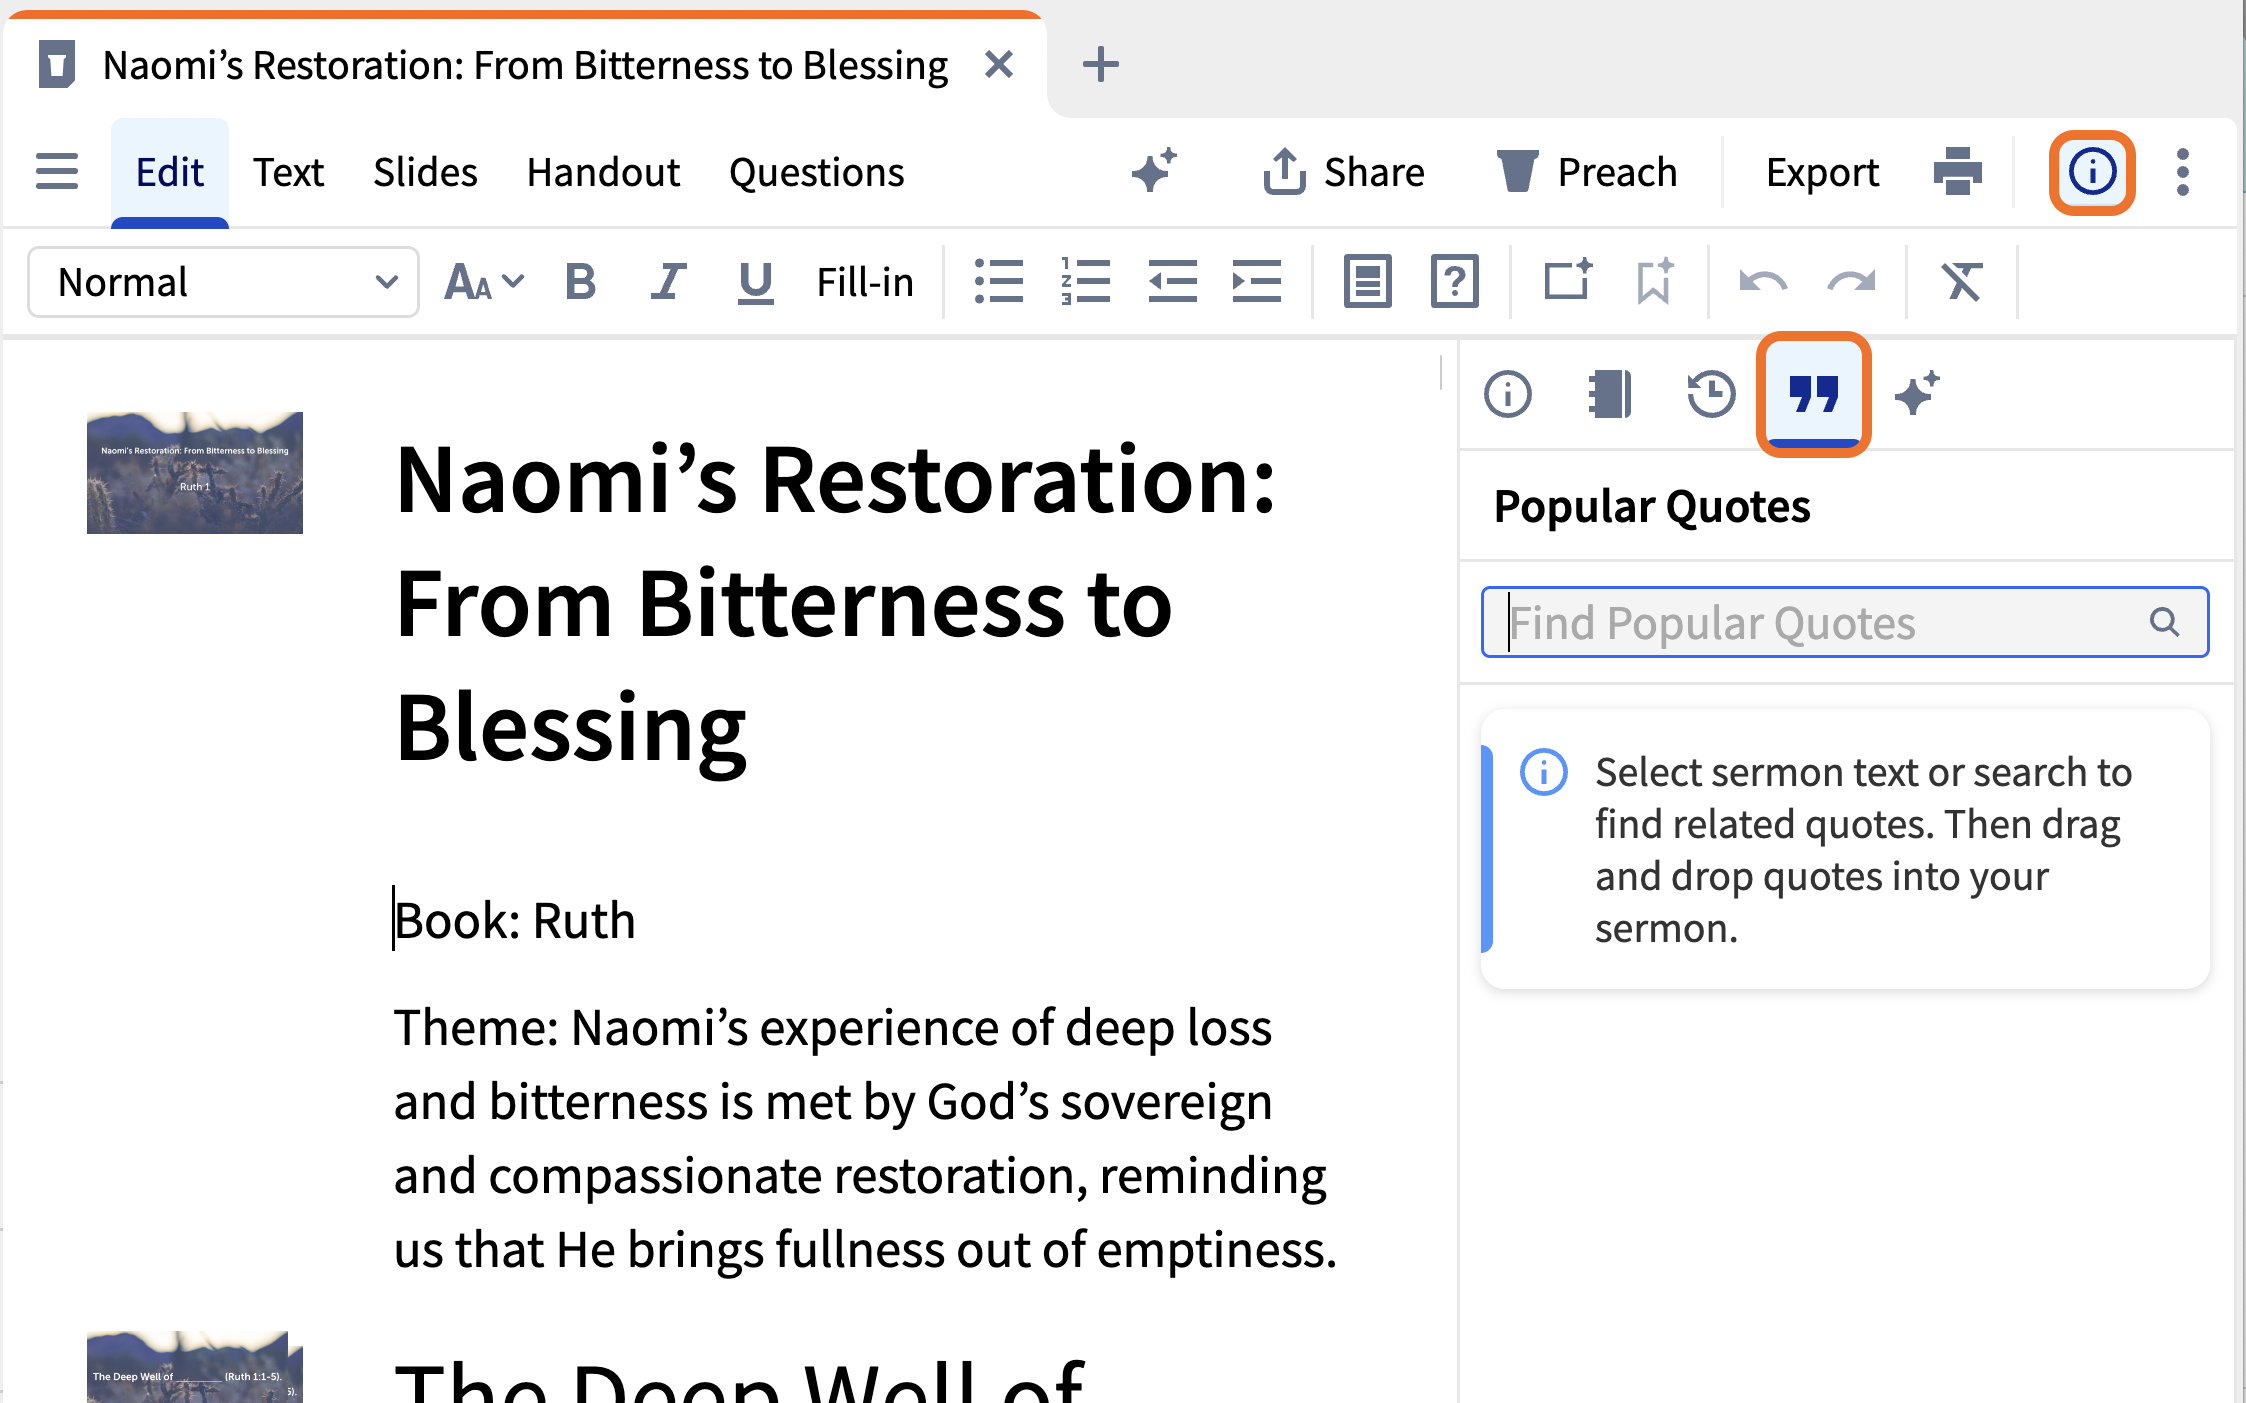Open the sidebar notebook tab

tap(1610, 393)
